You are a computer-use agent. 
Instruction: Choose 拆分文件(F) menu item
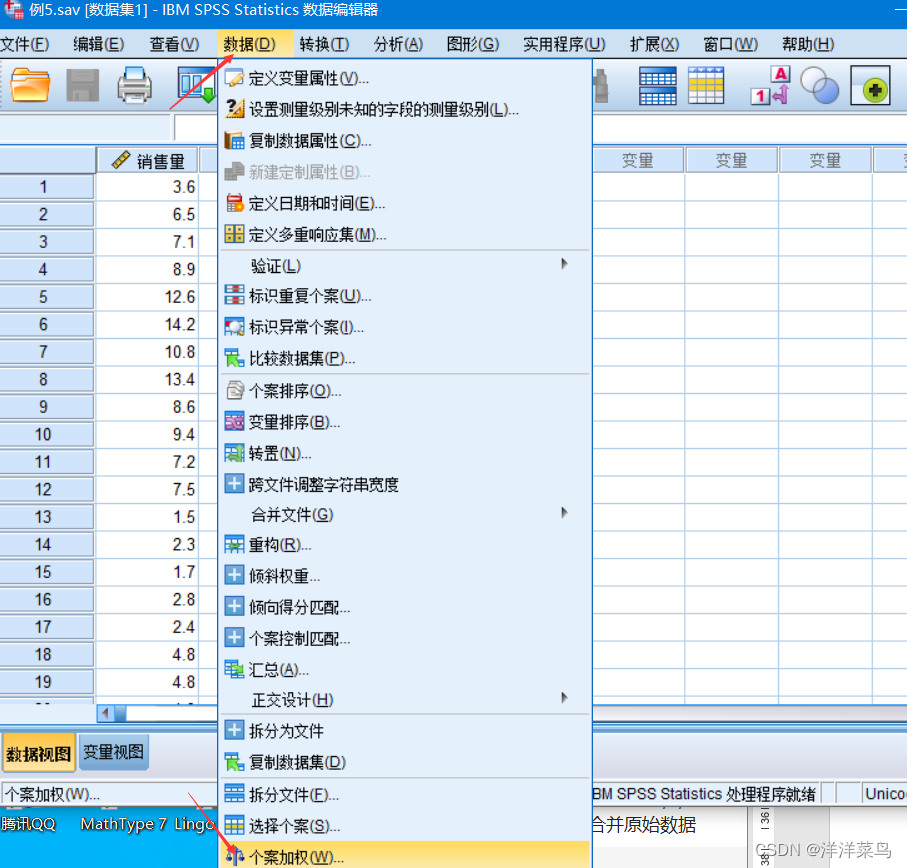pyautogui.click(x=405, y=795)
